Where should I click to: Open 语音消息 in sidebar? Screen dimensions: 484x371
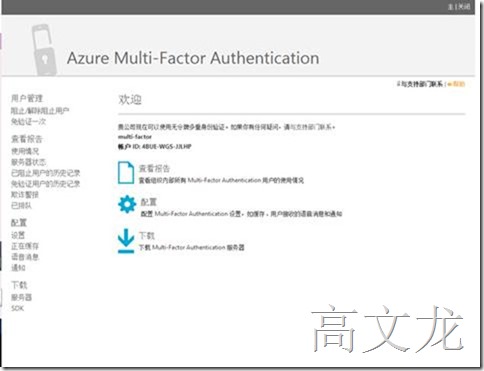pyautogui.click(x=25, y=257)
